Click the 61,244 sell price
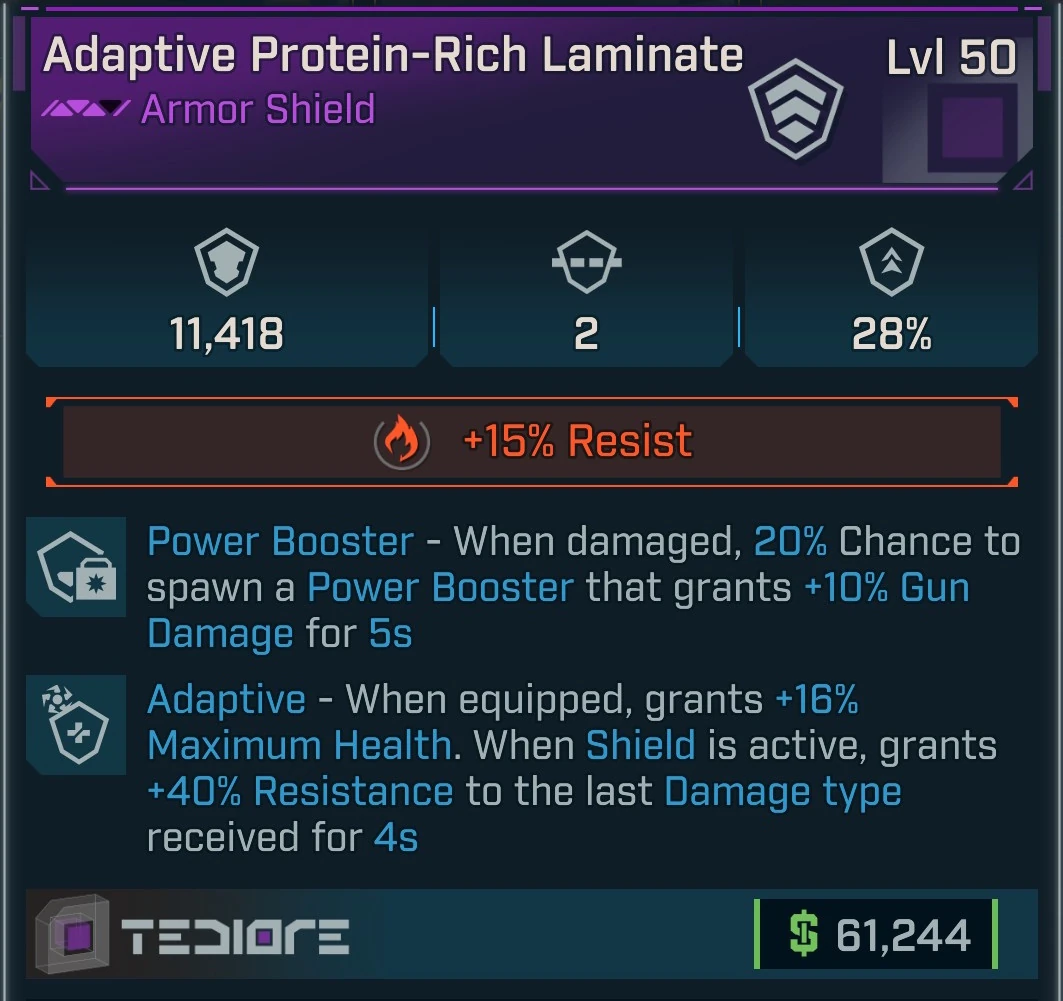The image size is (1063, 1001). click(x=903, y=936)
